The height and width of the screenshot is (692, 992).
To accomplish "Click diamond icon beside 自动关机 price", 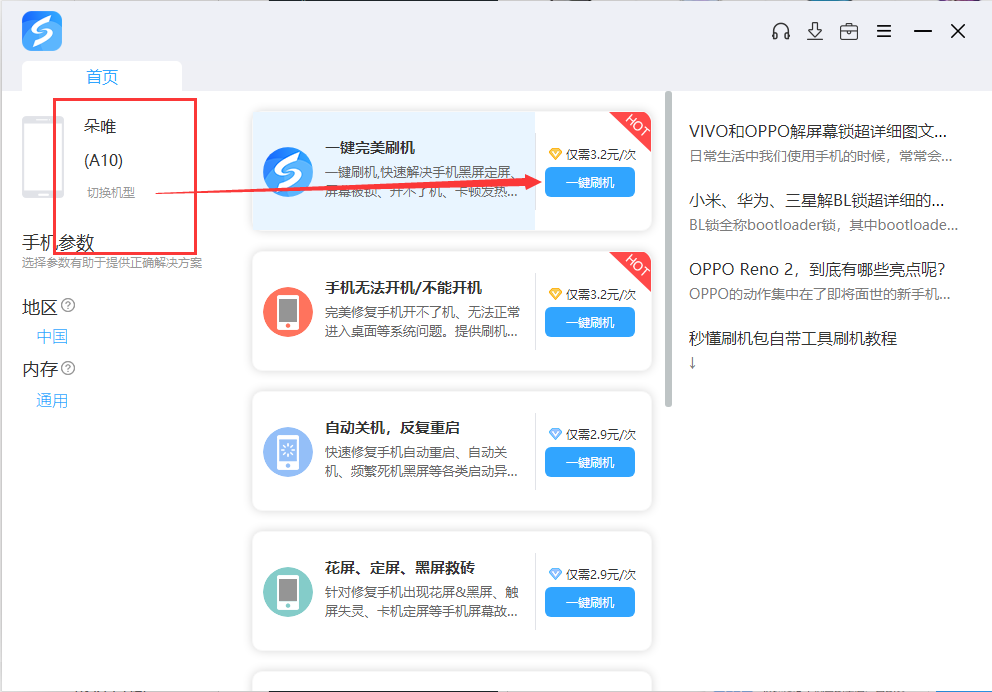I will (x=555, y=433).
